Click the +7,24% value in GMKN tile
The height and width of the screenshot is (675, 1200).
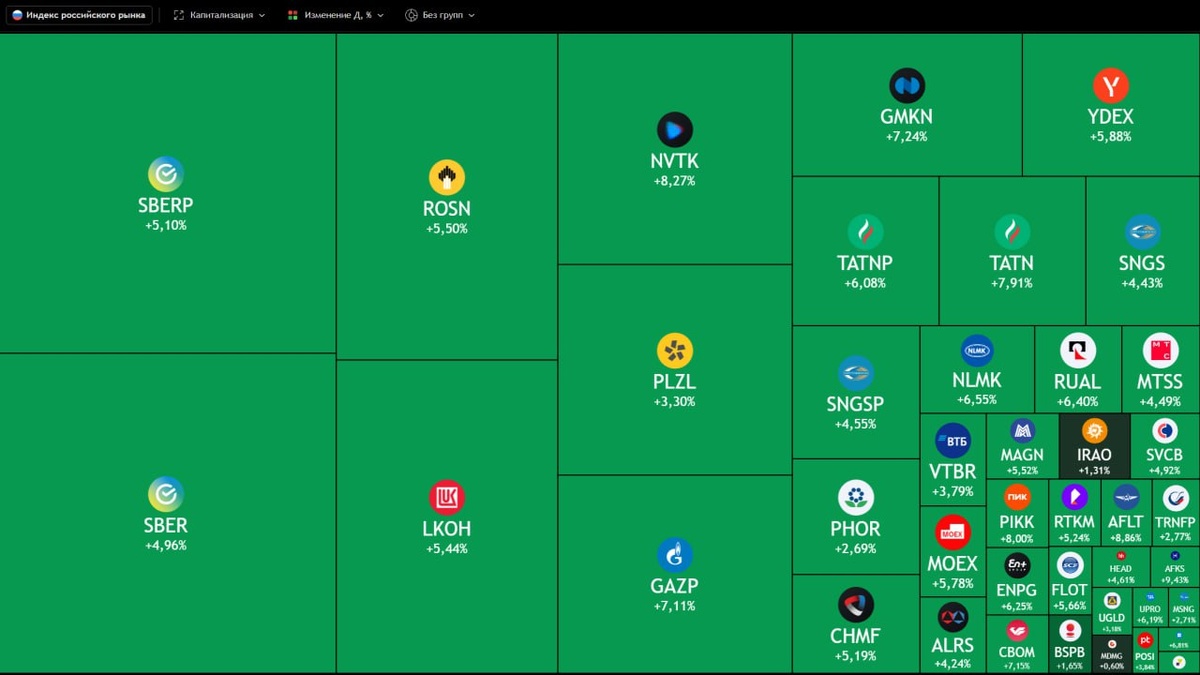[x=907, y=136]
